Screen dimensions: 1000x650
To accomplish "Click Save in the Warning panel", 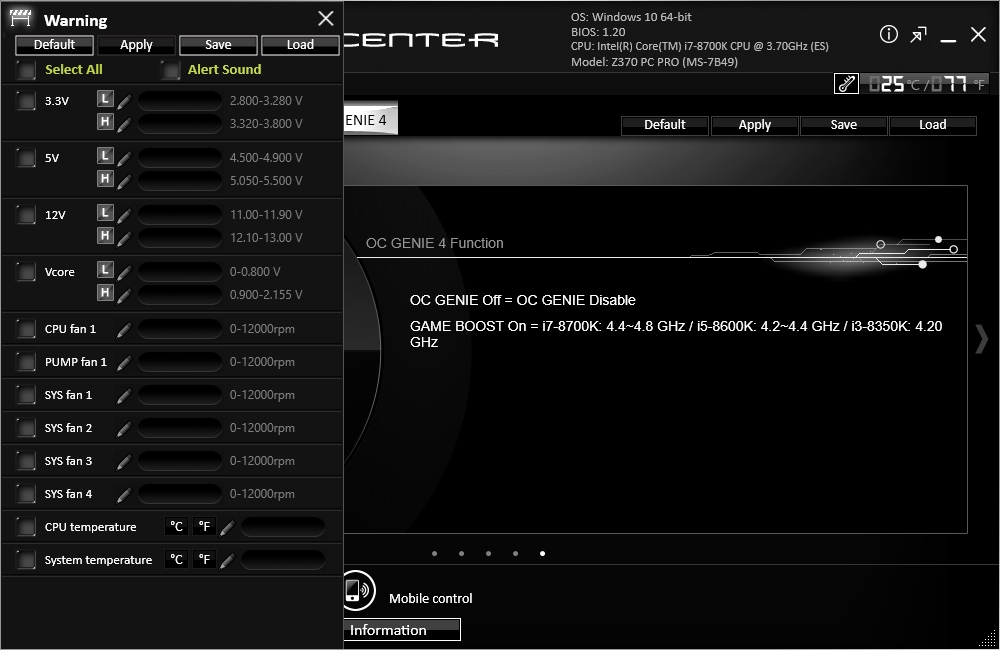I will point(218,45).
